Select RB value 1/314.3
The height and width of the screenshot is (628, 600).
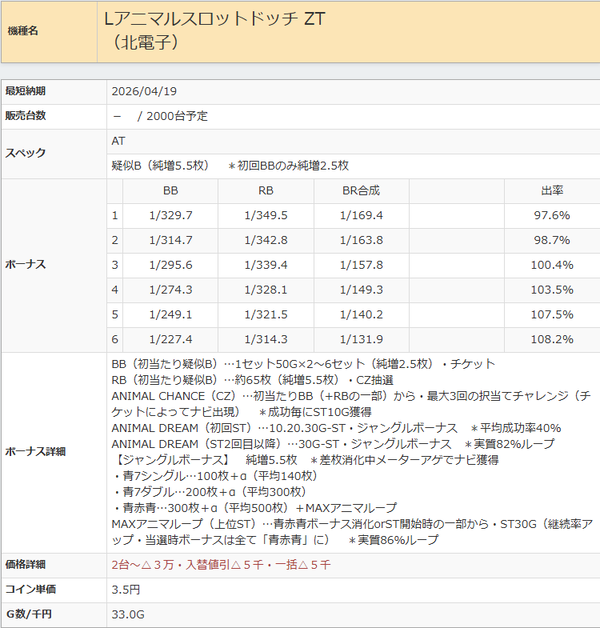click(x=266, y=340)
